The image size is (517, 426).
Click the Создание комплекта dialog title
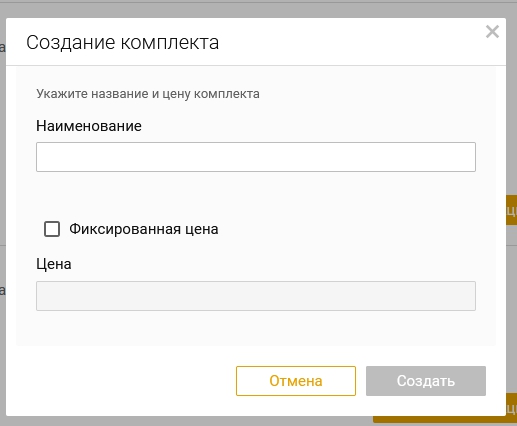123,43
